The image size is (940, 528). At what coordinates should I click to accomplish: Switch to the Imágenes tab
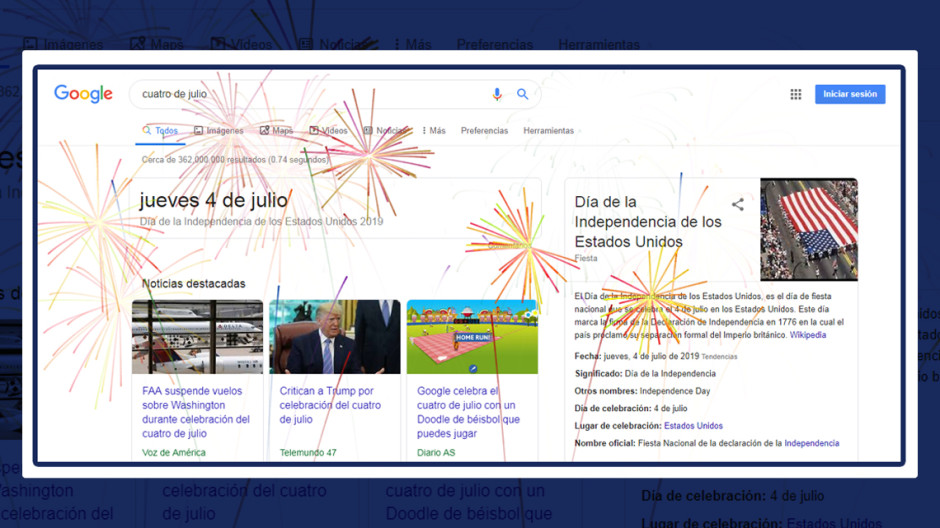pos(219,131)
